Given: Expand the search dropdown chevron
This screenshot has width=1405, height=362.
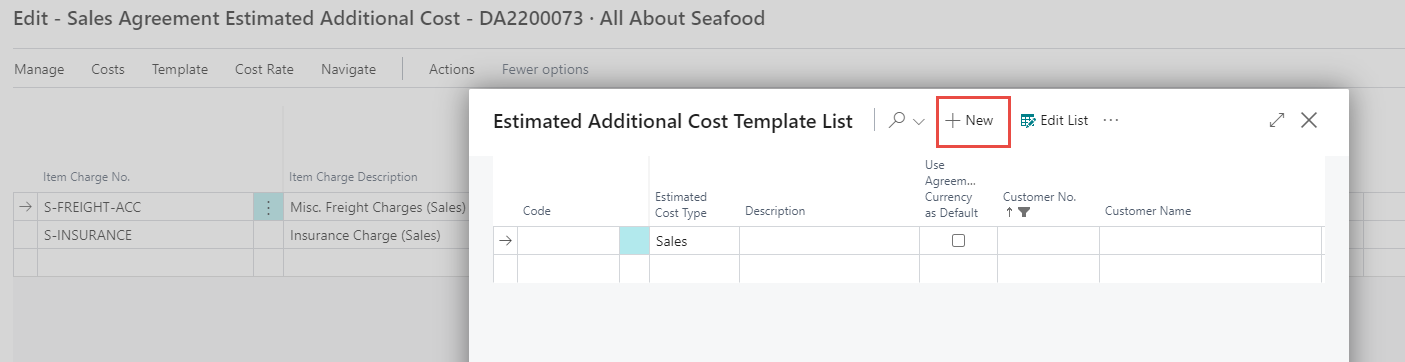Looking at the screenshot, I should click(919, 121).
